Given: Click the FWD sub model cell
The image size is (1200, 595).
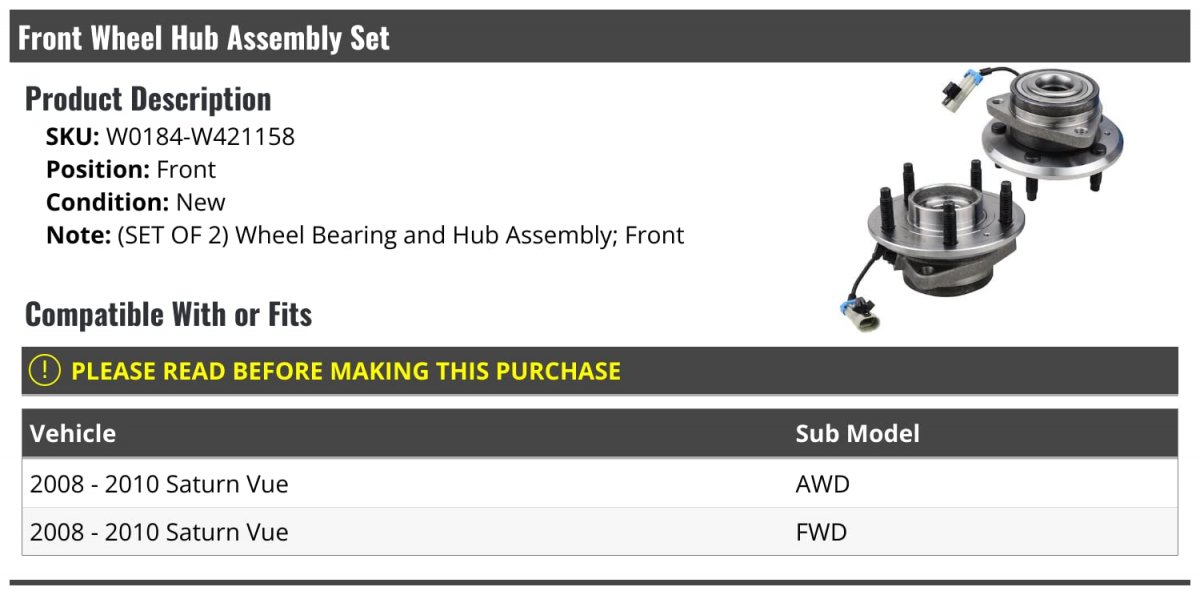Looking at the screenshot, I should (821, 532).
